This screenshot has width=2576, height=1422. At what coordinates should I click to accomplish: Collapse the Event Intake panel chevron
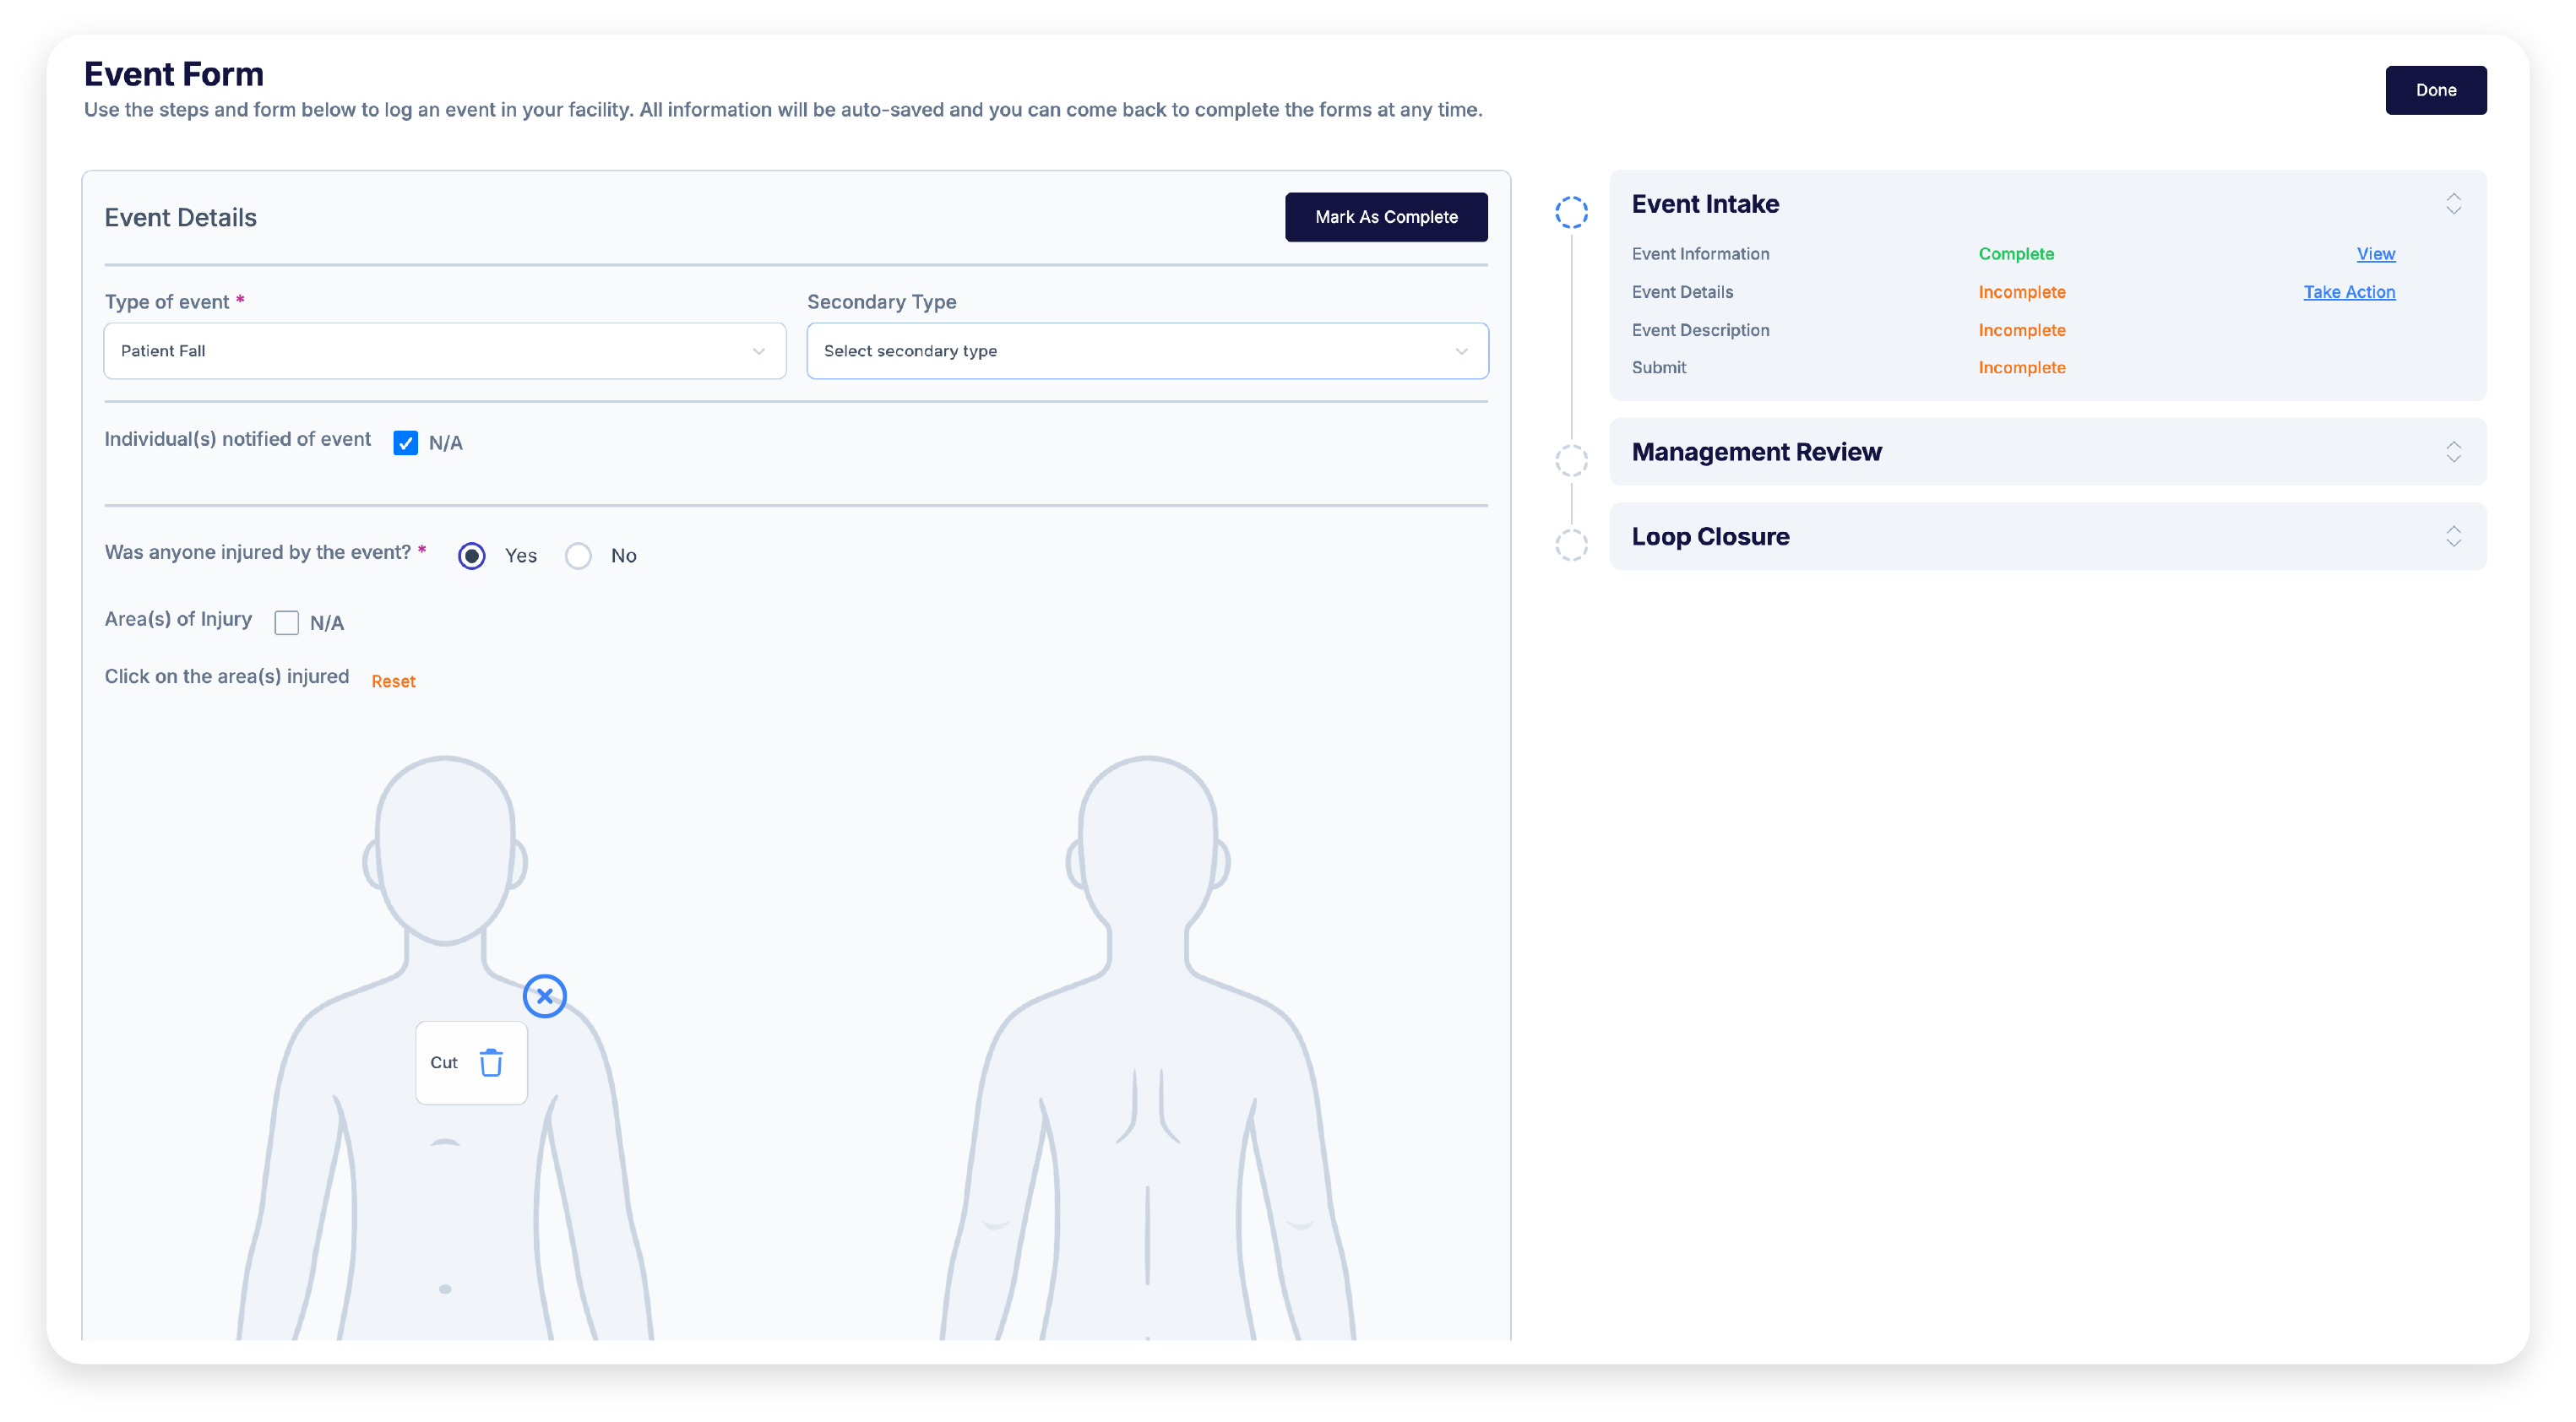pyautogui.click(x=2454, y=204)
